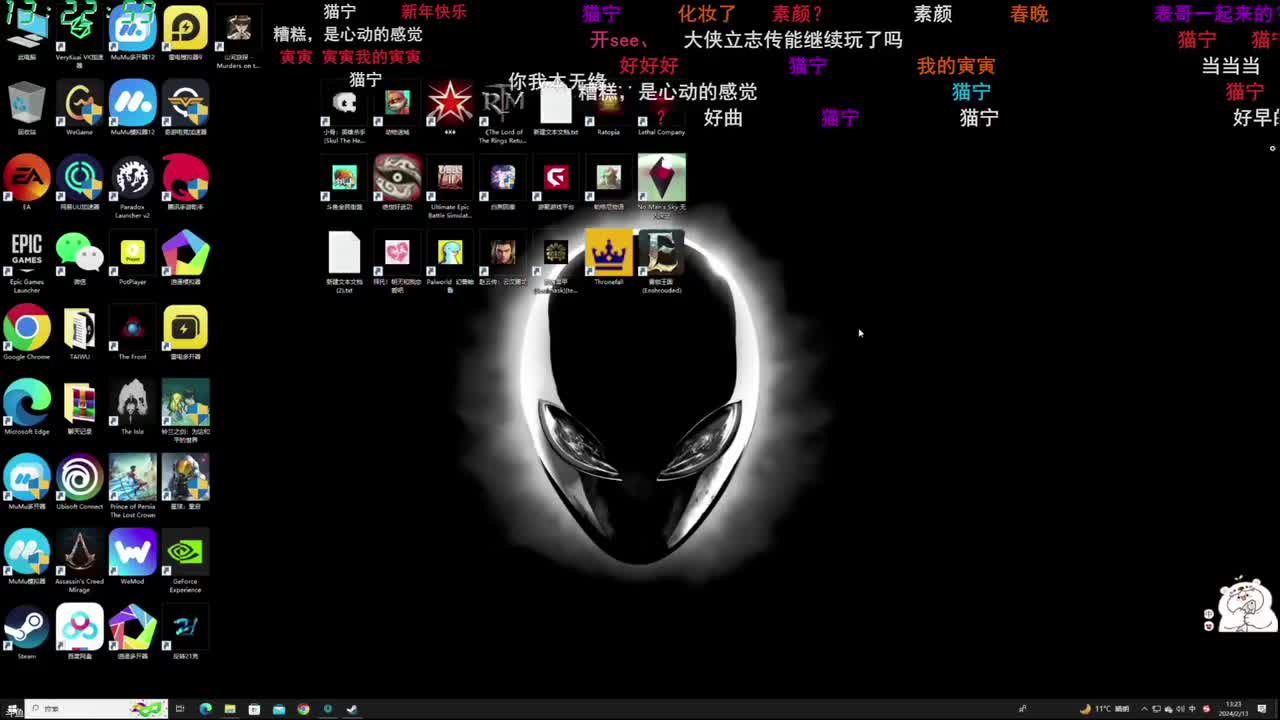
Task: Open the pink heart game shortcut
Action: (x=397, y=262)
